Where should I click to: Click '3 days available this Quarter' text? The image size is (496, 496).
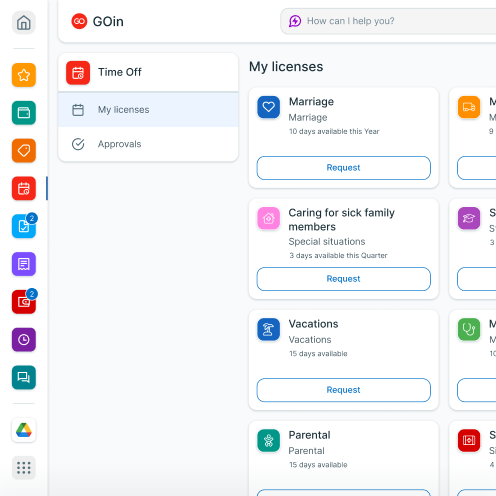tap(338, 255)
